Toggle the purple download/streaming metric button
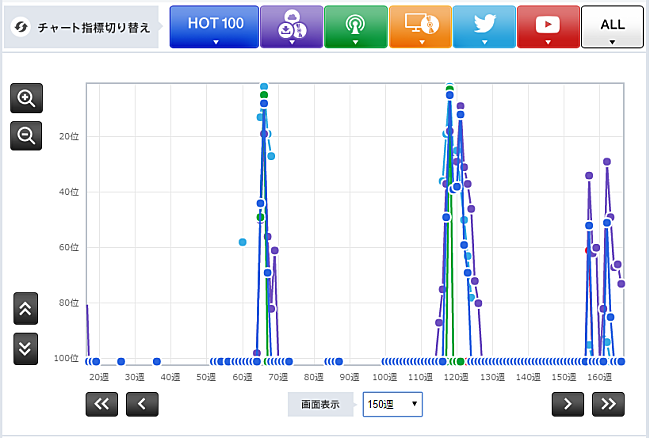This screenshot has width=650, height=438. click(x=291, y=27)
